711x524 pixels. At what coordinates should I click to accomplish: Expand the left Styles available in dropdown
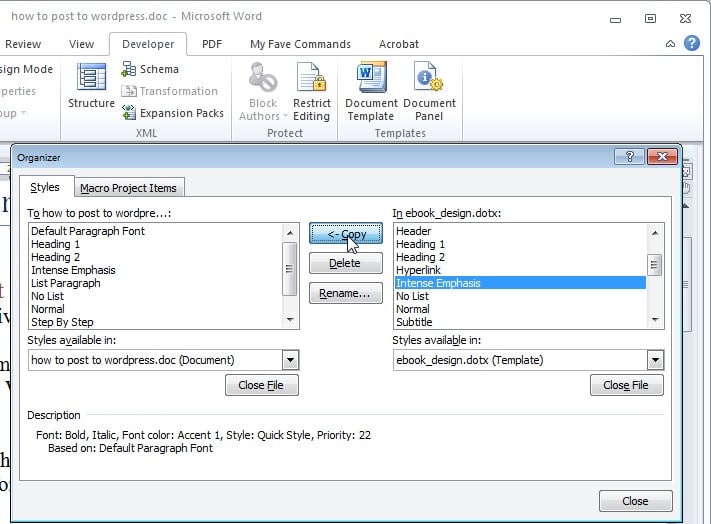click(x=290, y=360)
